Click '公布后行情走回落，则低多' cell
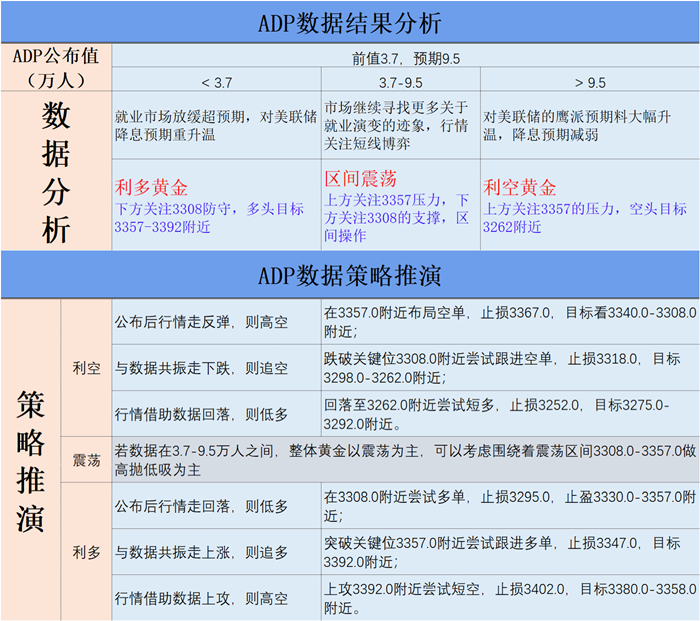Image resolution: width=700 pixels, height=621 pixels. tap(217, 506)
